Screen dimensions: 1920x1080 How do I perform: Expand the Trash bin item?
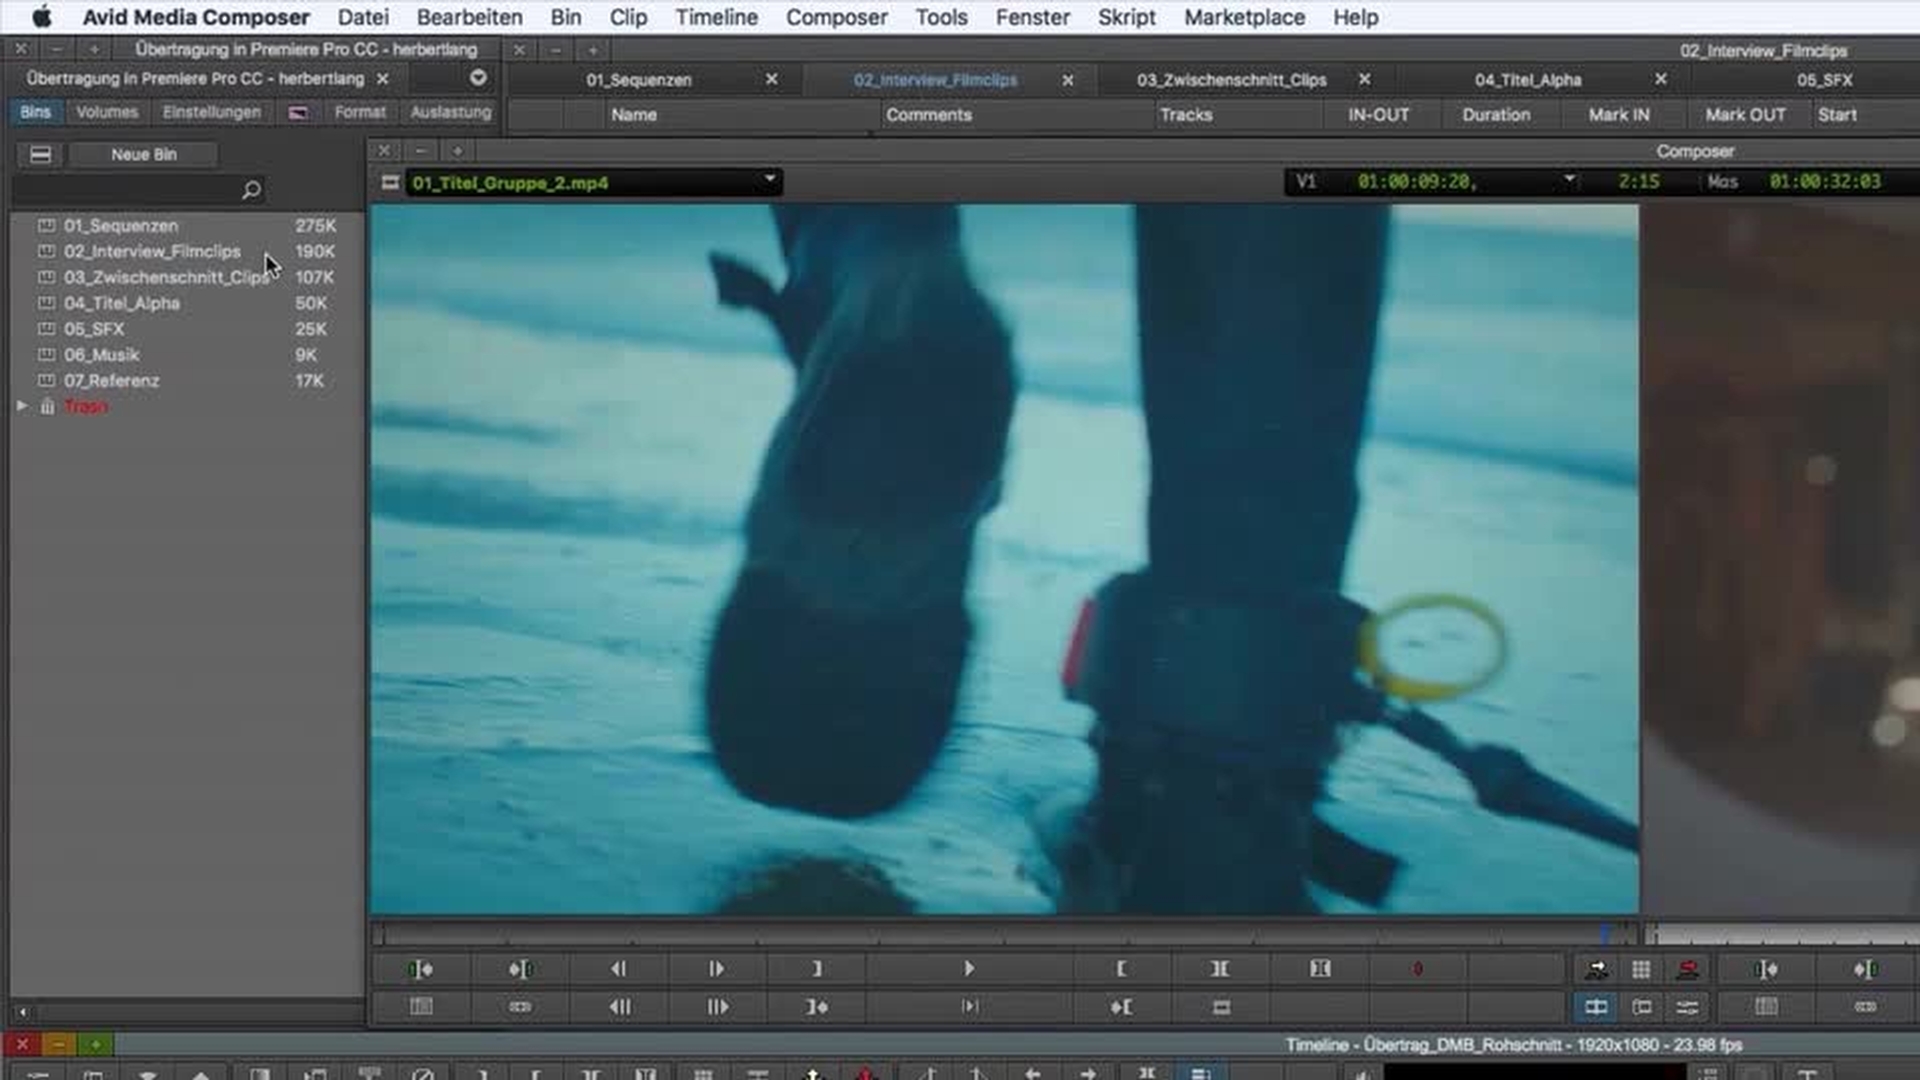(x=21, y=406)
